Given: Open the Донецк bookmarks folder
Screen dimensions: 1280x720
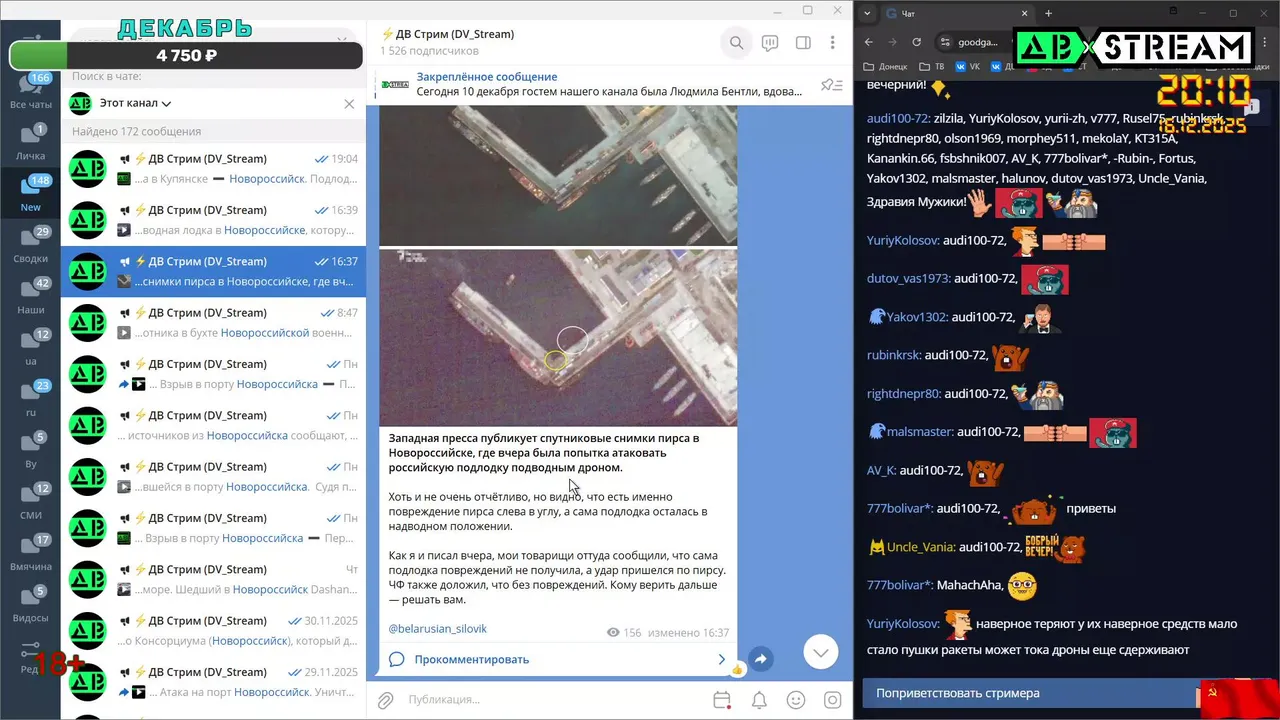Looking at the screenshot, I should coord(886,67).
